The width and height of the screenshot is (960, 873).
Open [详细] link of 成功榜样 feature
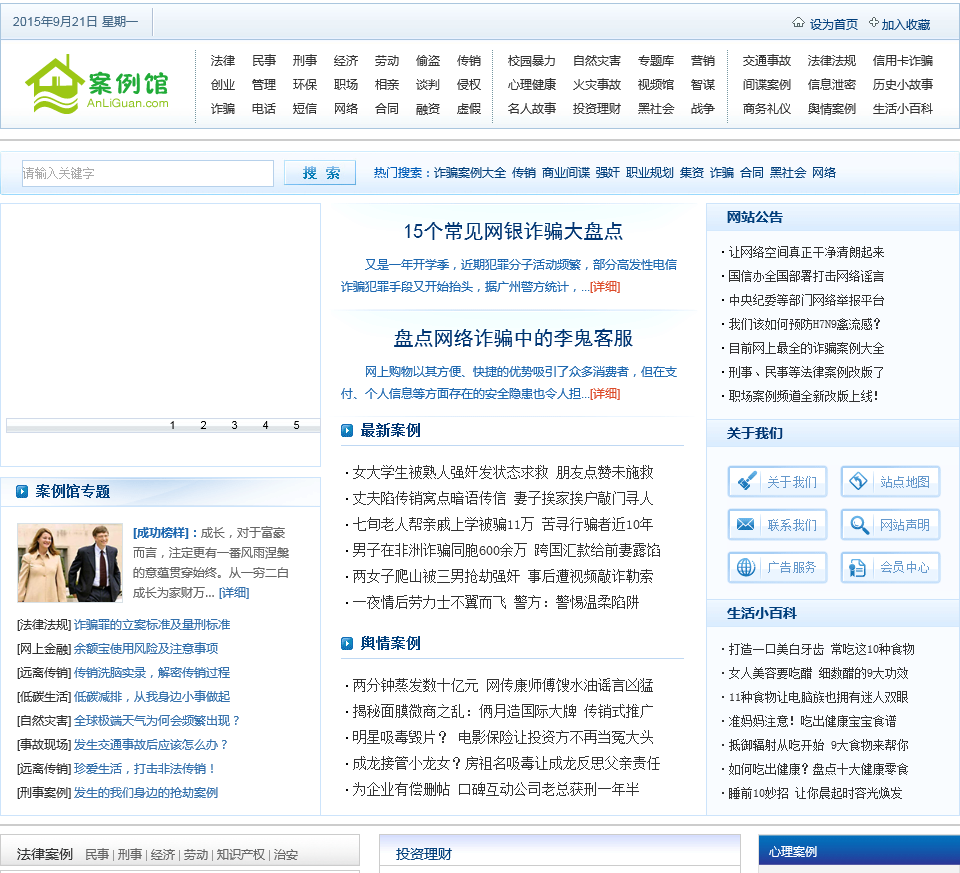coord(234,593)
